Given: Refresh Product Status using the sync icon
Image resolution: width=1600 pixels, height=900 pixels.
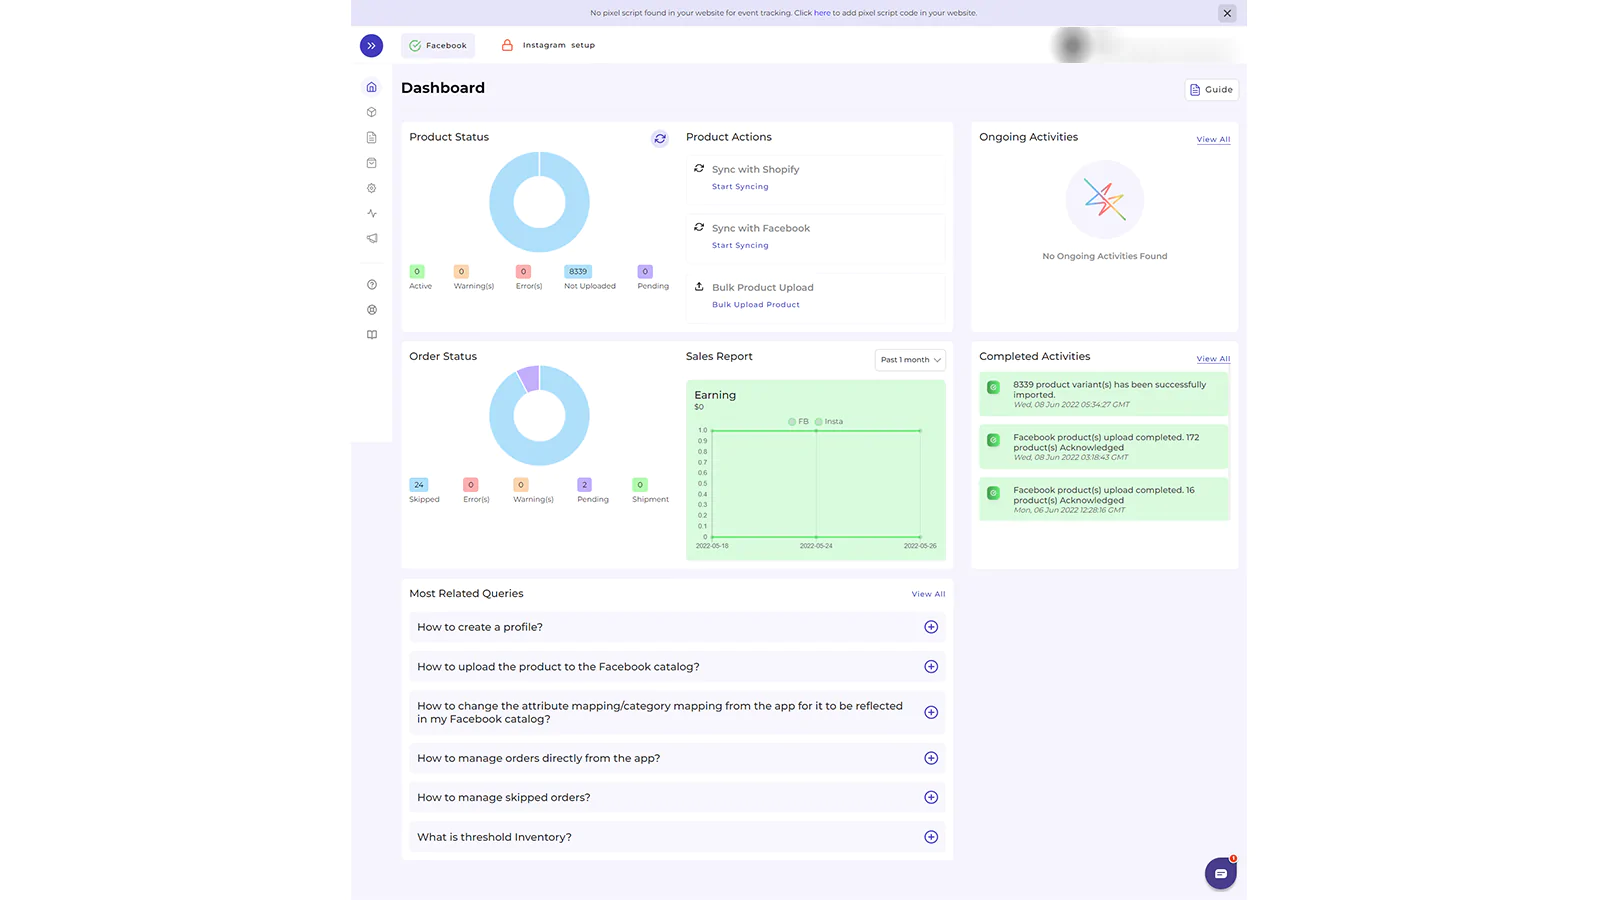Looking at the screenshot, I should pos(660,139).
